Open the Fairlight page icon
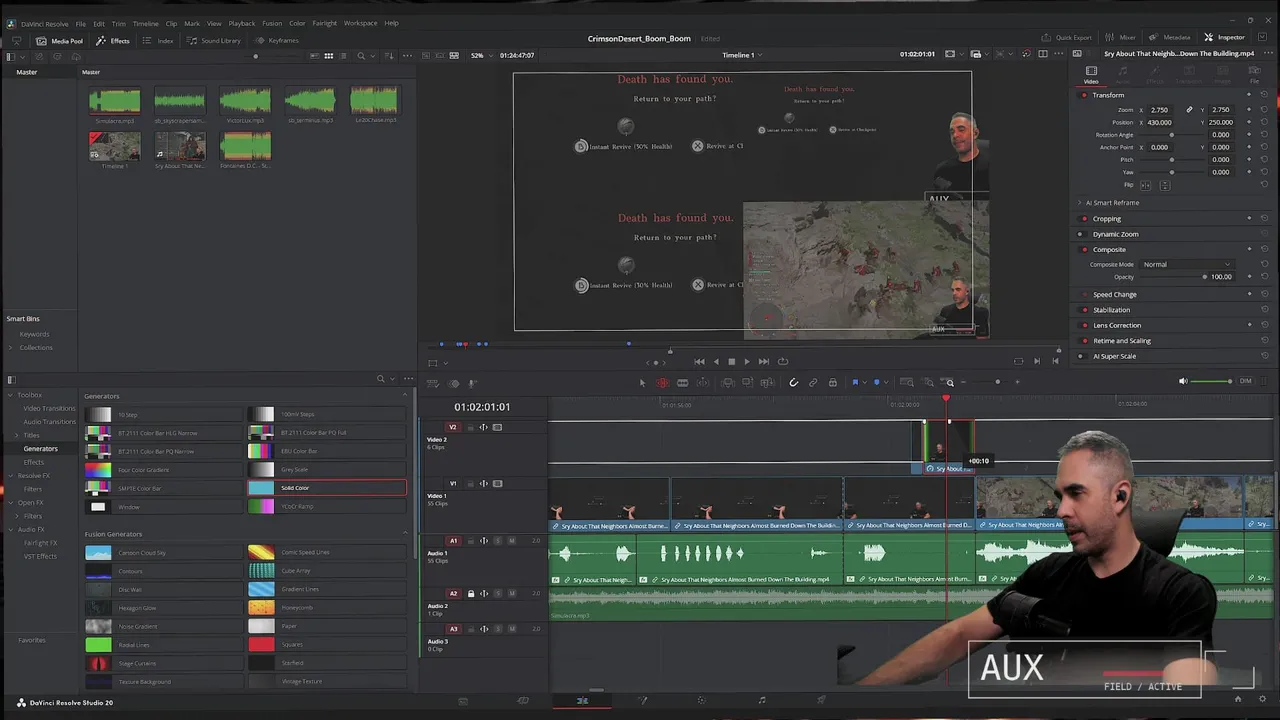1280x720 pixels. (761, 701)
